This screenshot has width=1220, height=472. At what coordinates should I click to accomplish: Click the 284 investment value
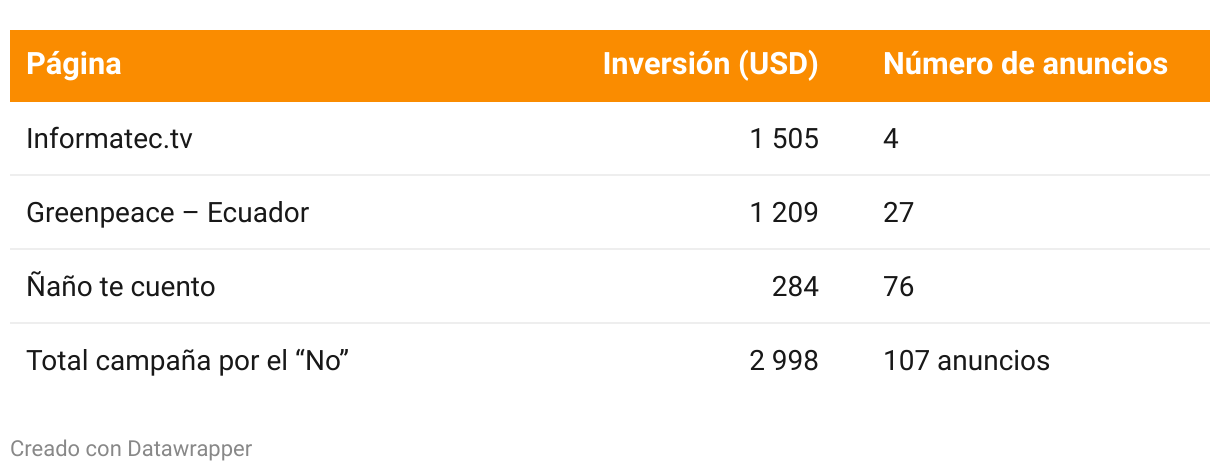point(795,286)
